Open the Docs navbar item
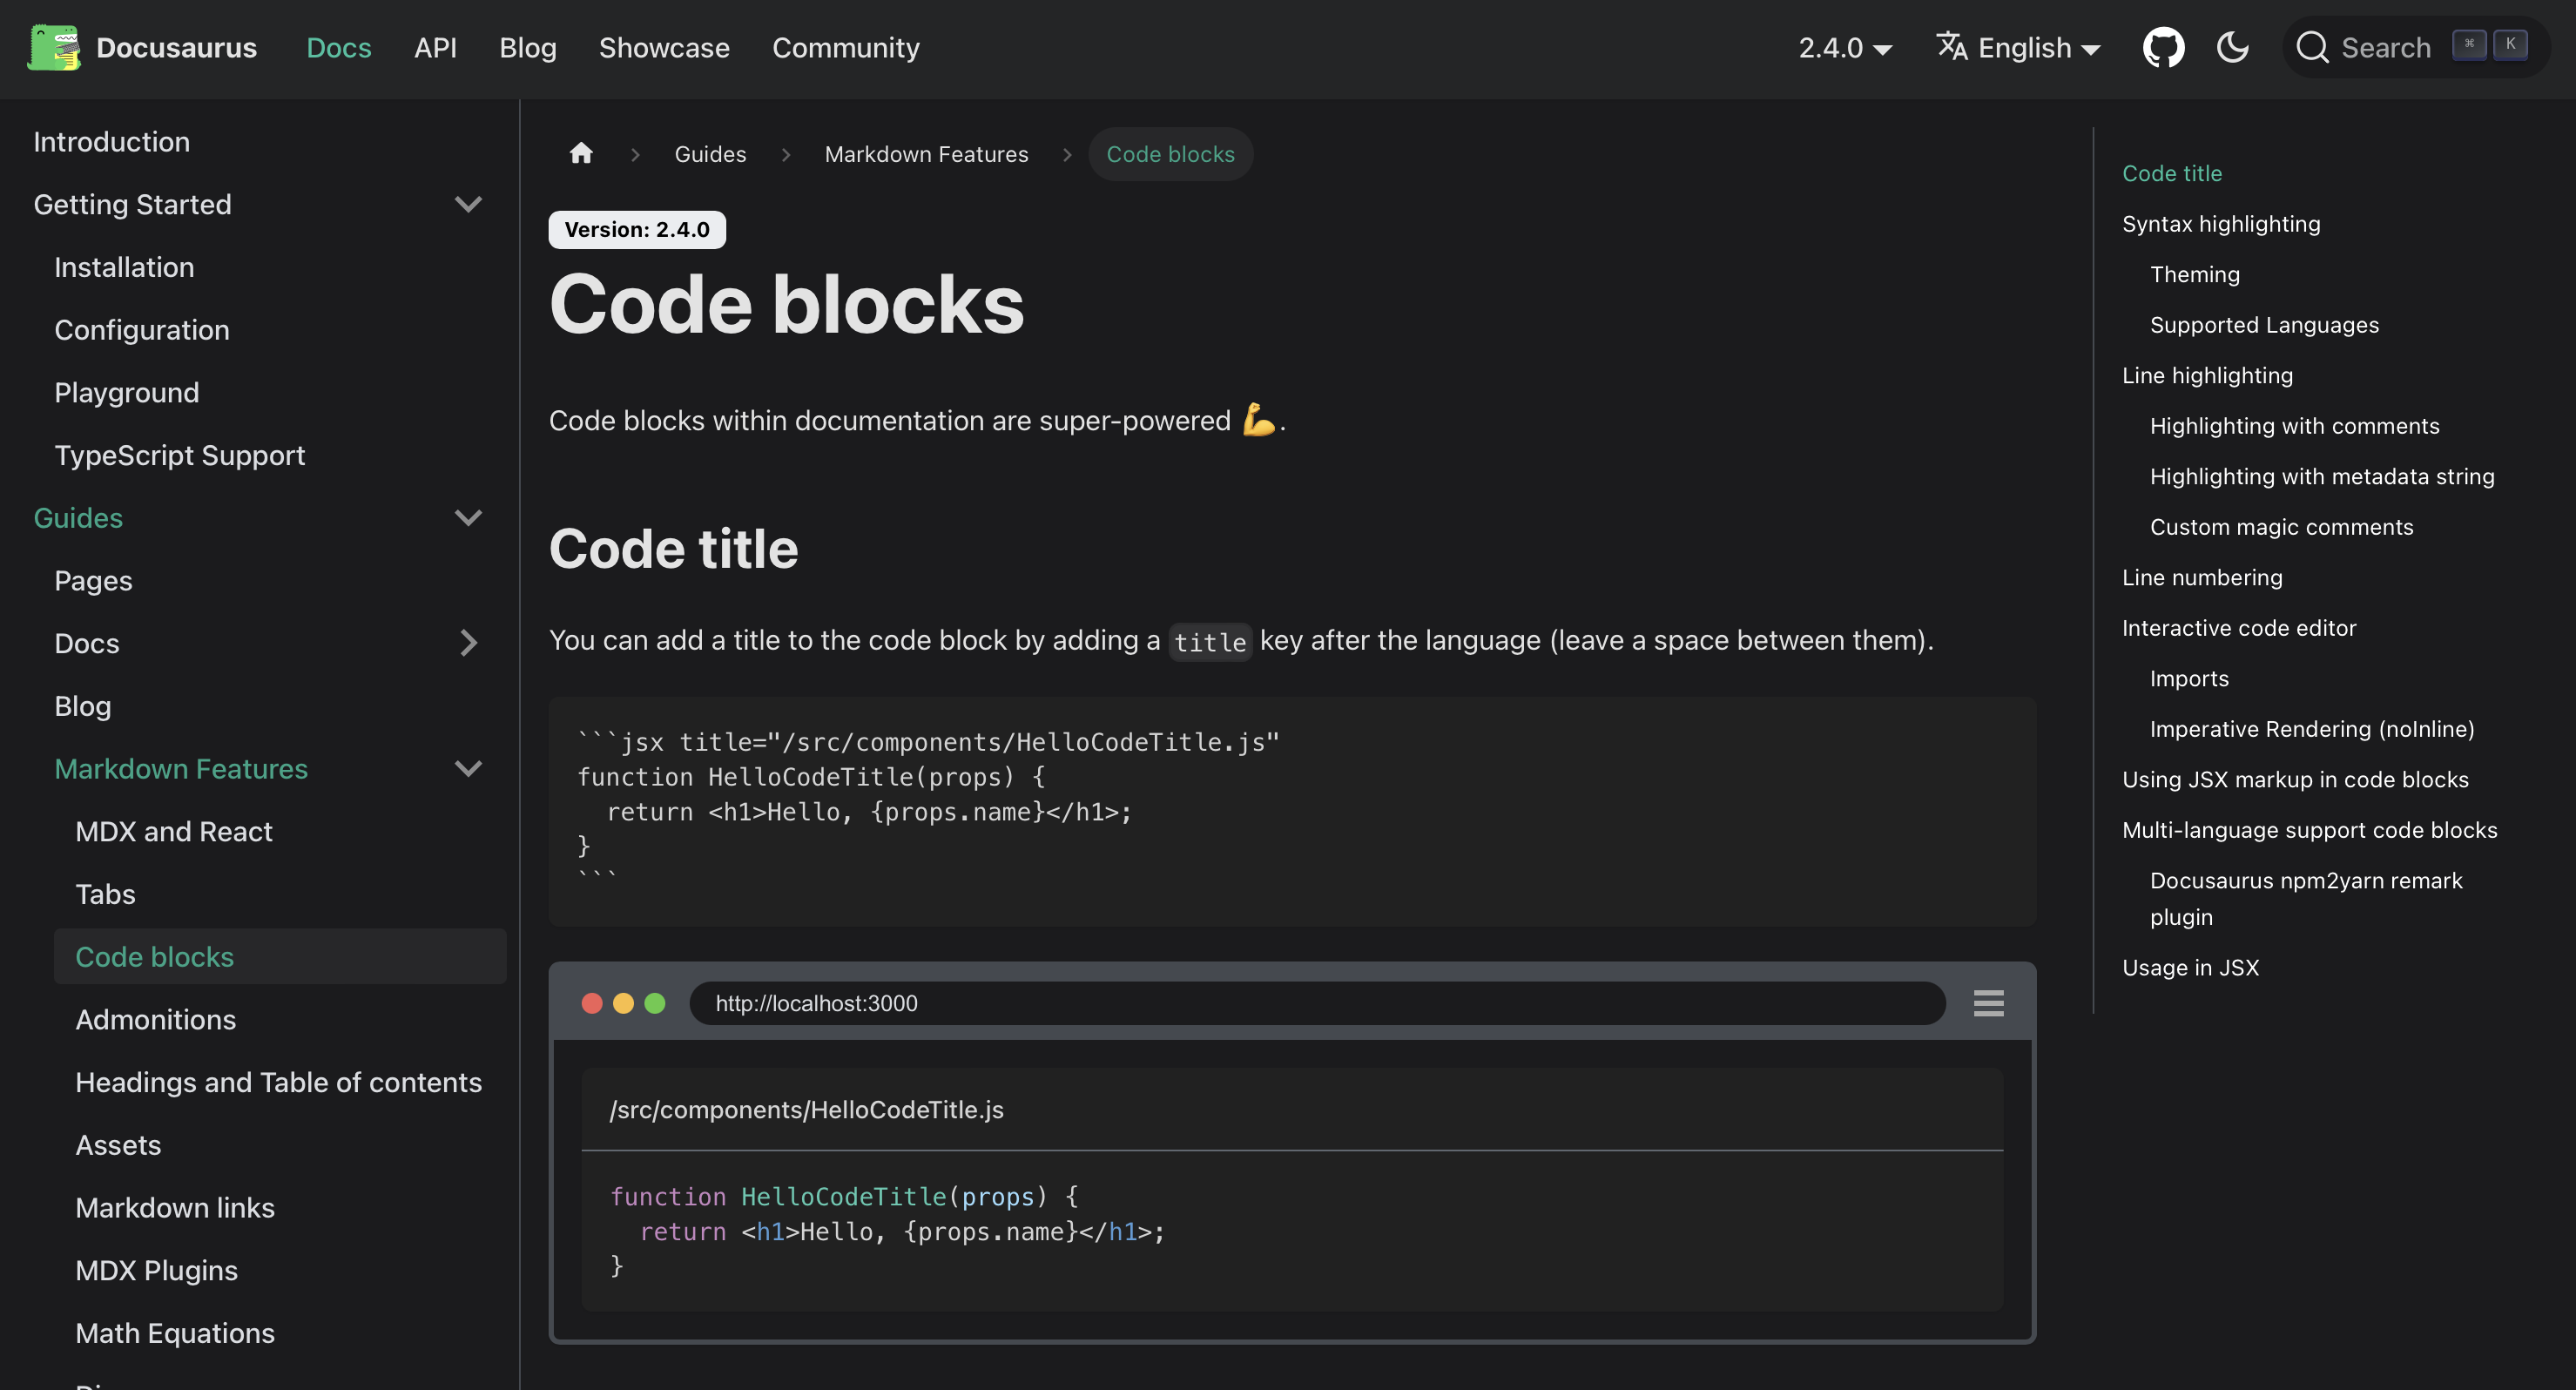Screen dimensions: 2576x1390 pyautogui.click(x=339, y=48)
